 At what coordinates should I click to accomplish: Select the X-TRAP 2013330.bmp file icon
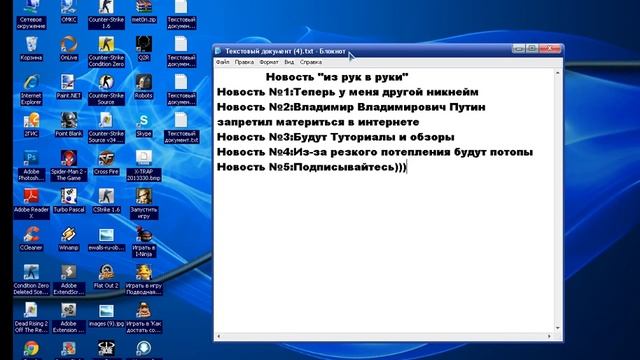pos(144,166)
